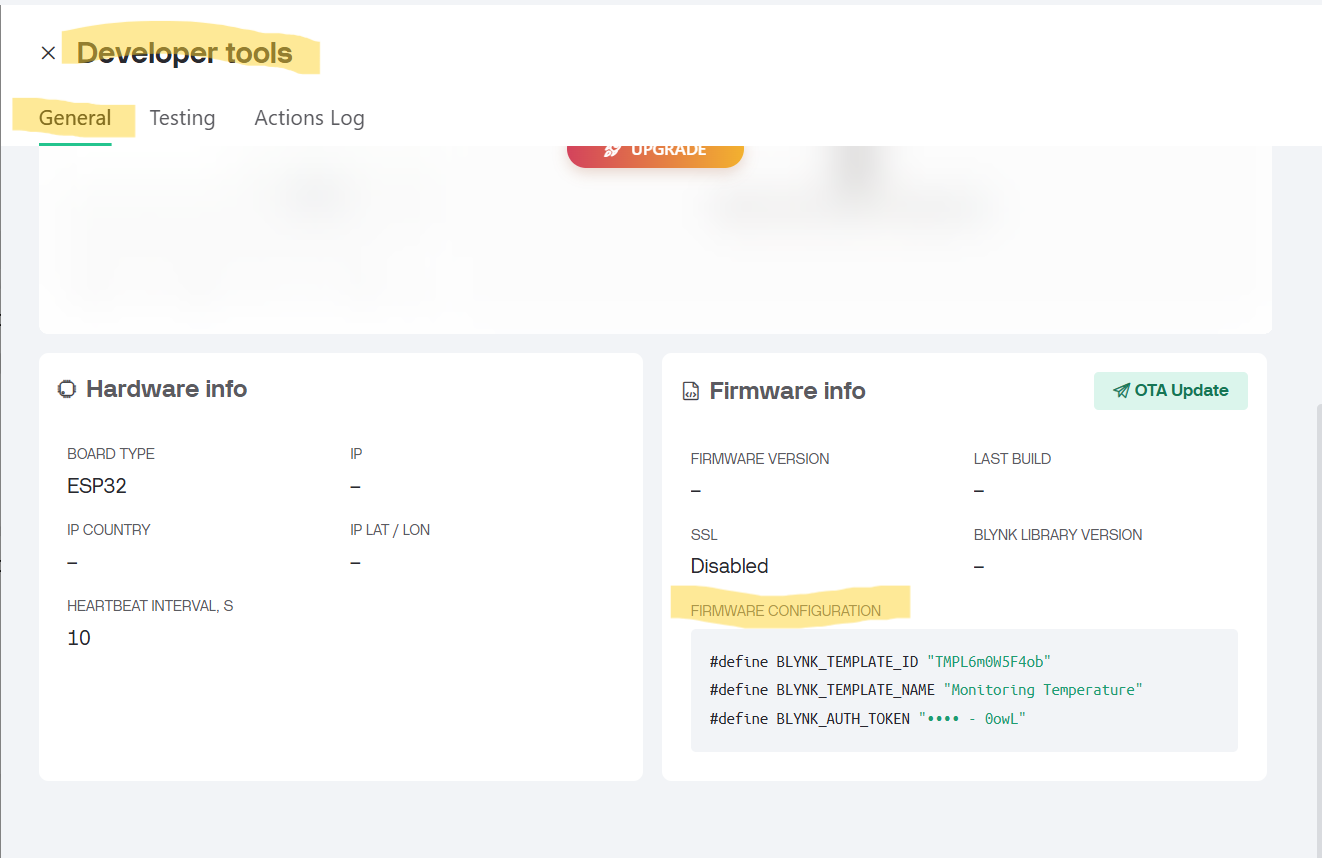Click the chip icon beside Hardware info
Image resolution: width=1322 pixels, height=858 pixels.
point(67,389)
